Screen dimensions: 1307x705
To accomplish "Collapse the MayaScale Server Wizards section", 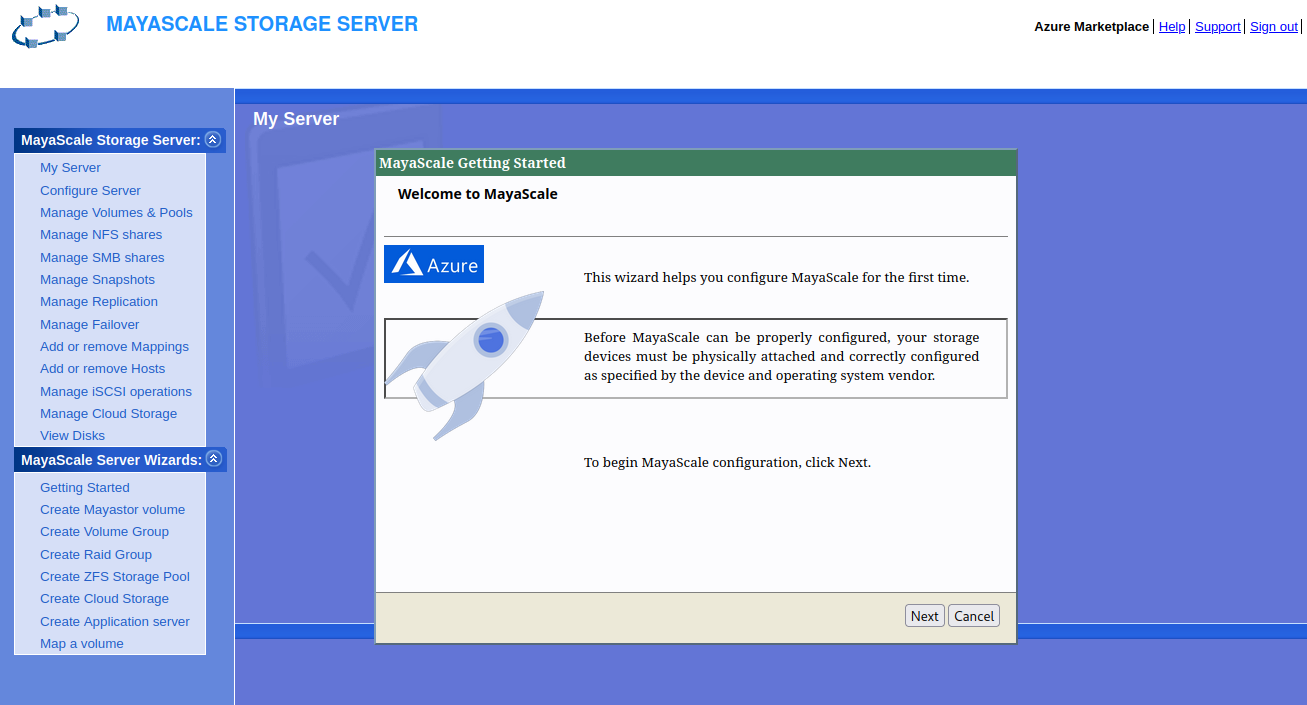I will 213,459.
